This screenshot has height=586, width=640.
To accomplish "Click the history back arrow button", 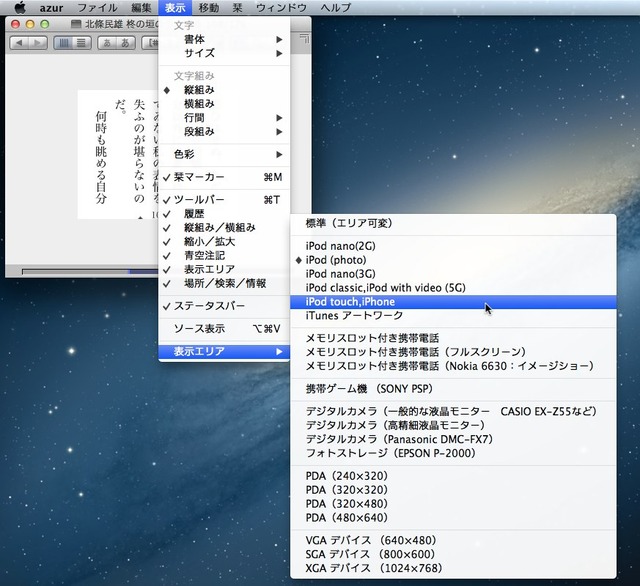I will tap(19, 43).
